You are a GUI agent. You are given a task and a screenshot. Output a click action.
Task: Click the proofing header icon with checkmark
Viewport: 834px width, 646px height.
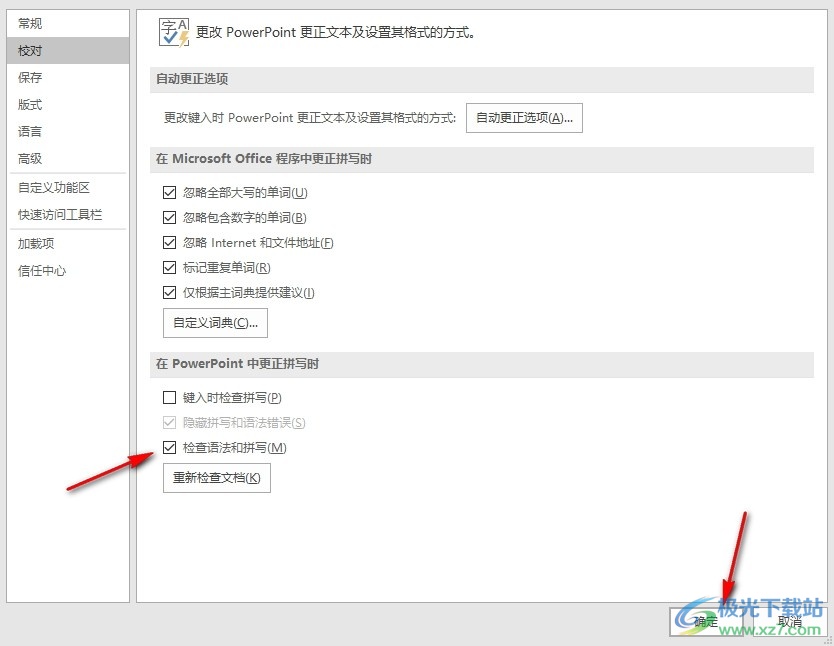point(174,32)
